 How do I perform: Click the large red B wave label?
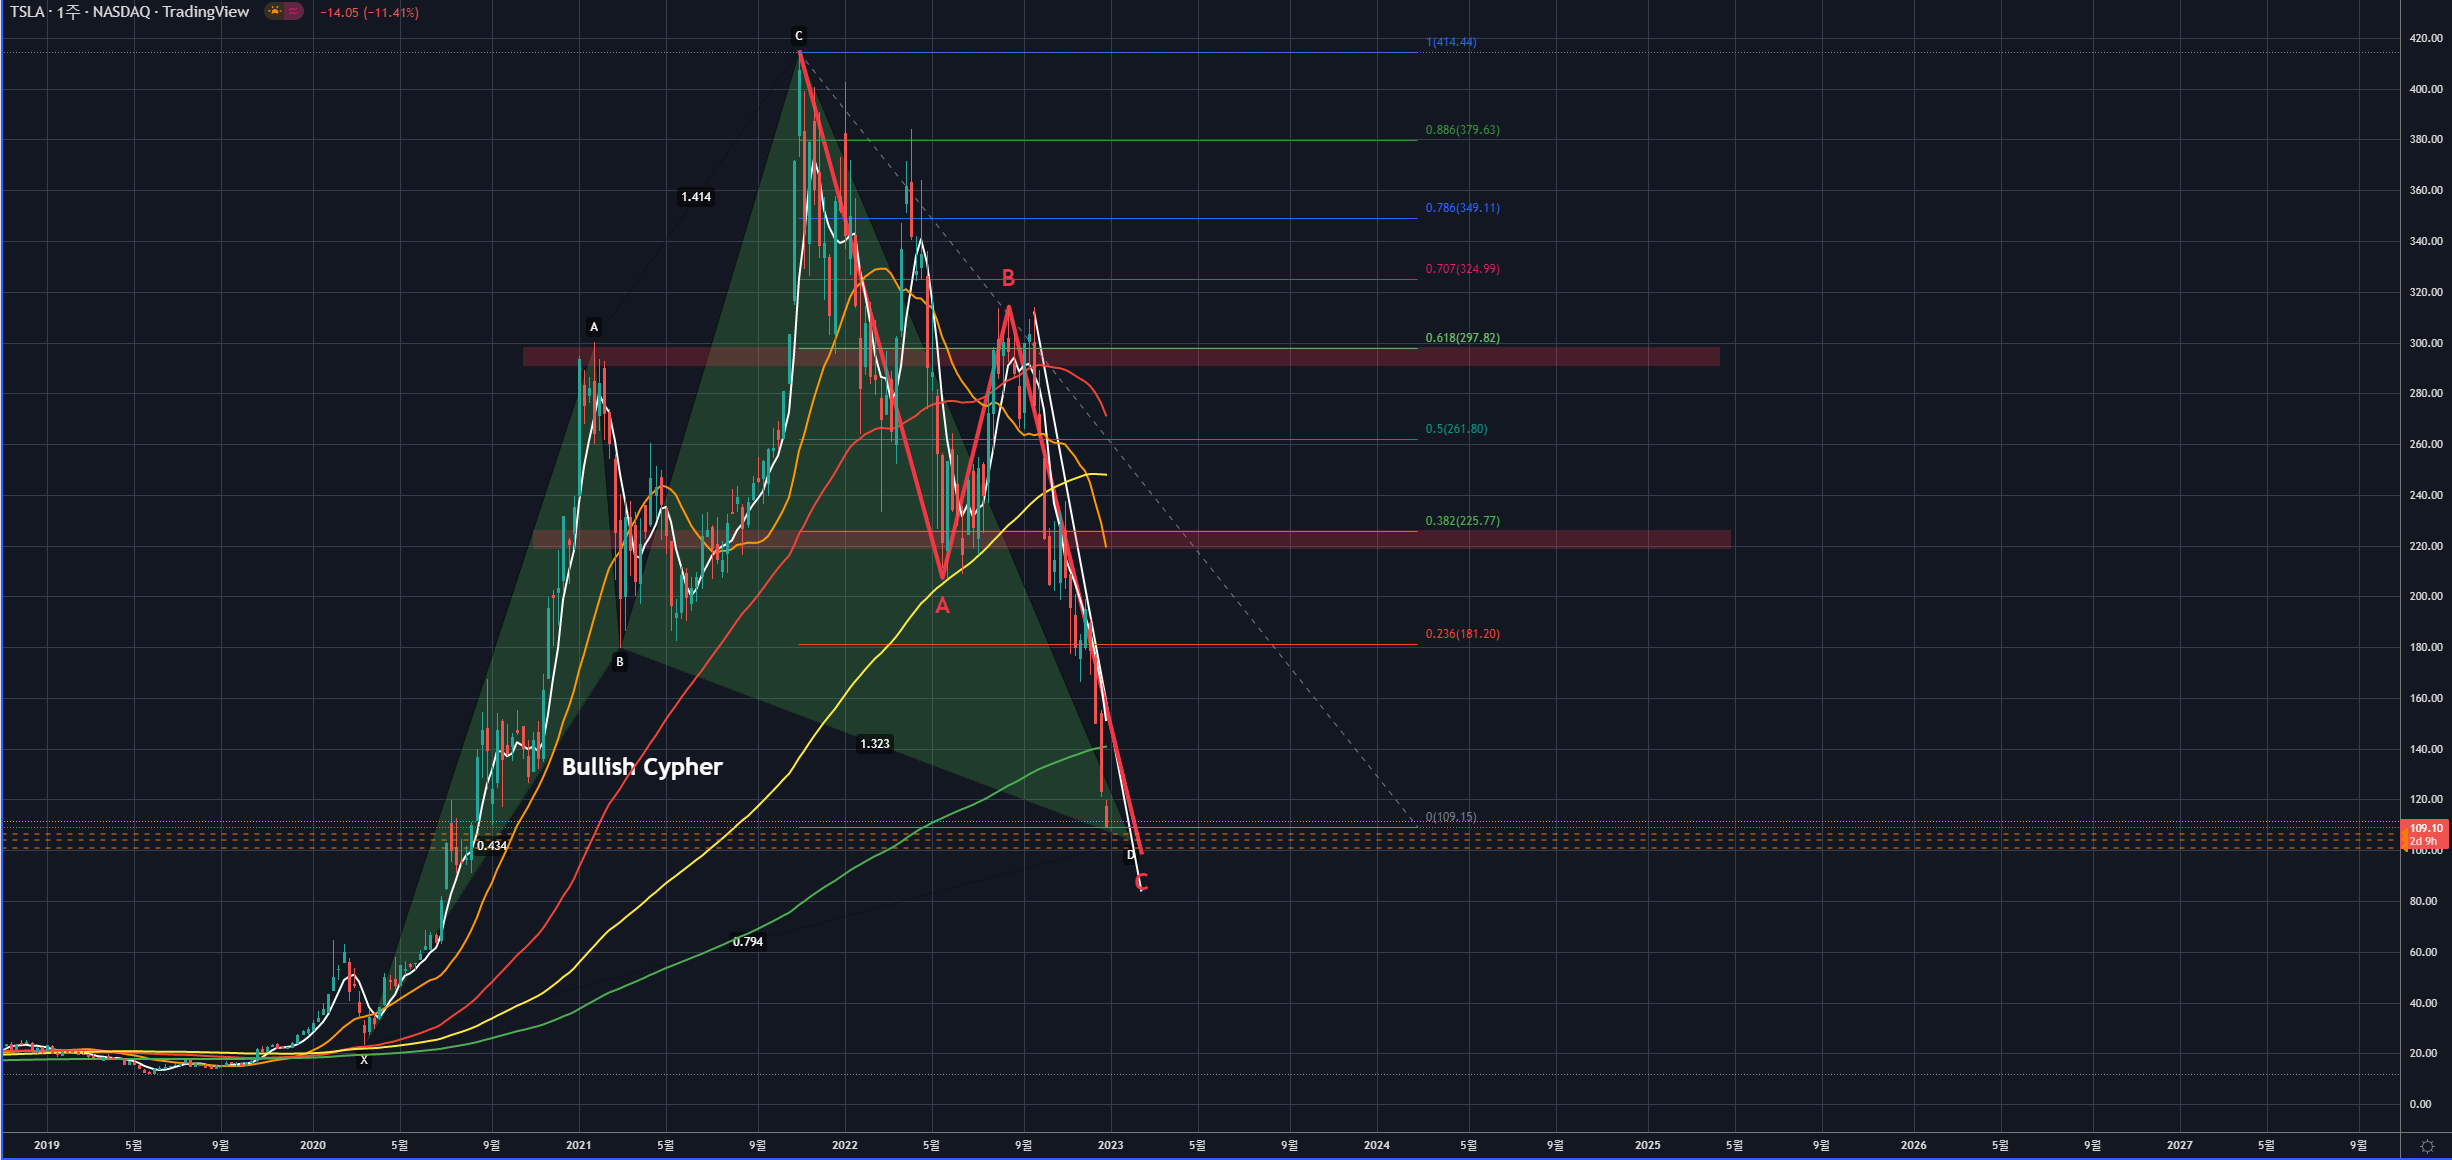tap(1008, 278)
